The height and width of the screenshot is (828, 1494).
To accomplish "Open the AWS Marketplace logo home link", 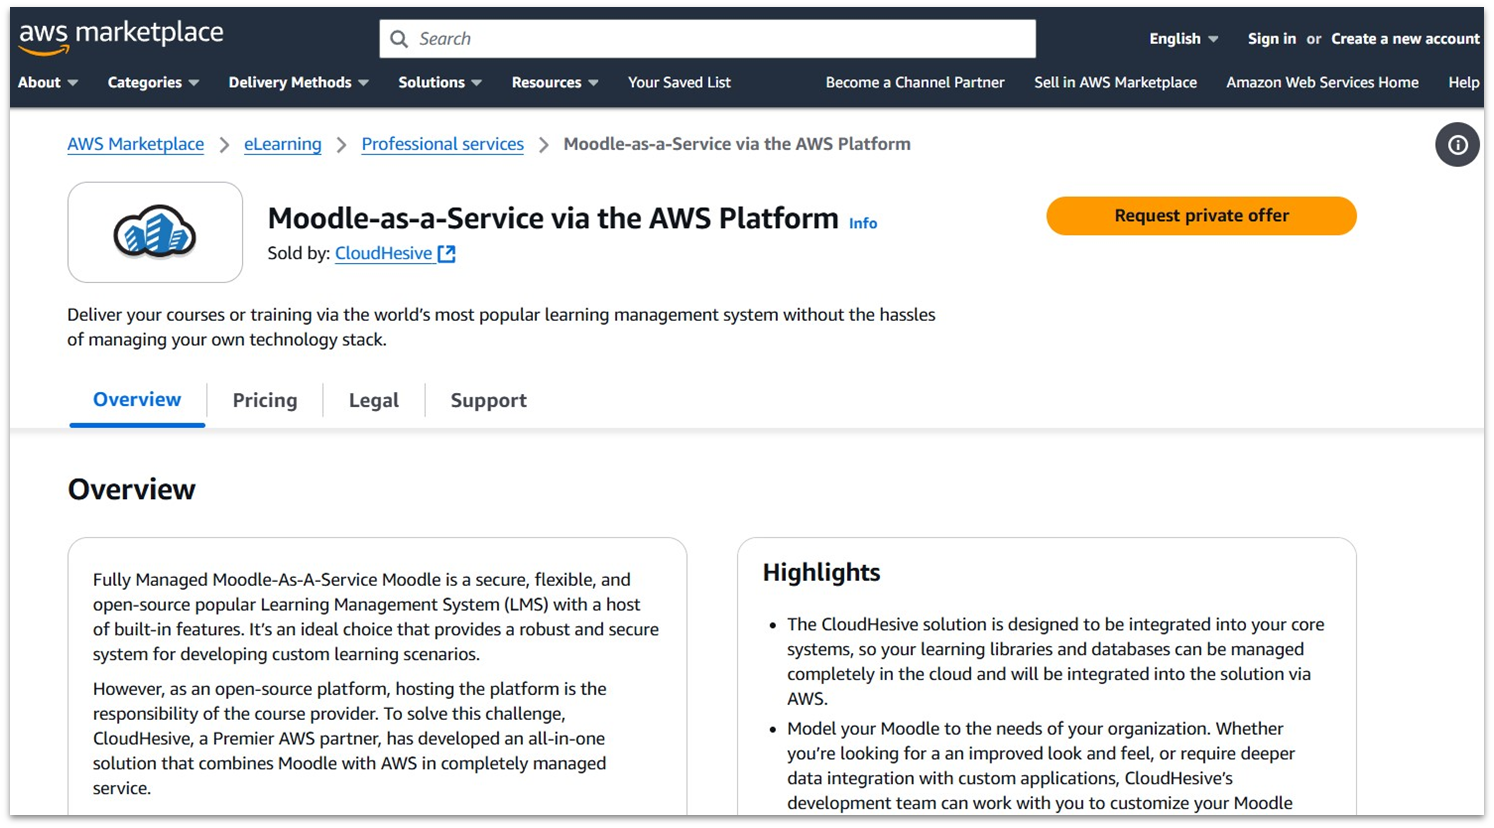I will coord(121,37).
